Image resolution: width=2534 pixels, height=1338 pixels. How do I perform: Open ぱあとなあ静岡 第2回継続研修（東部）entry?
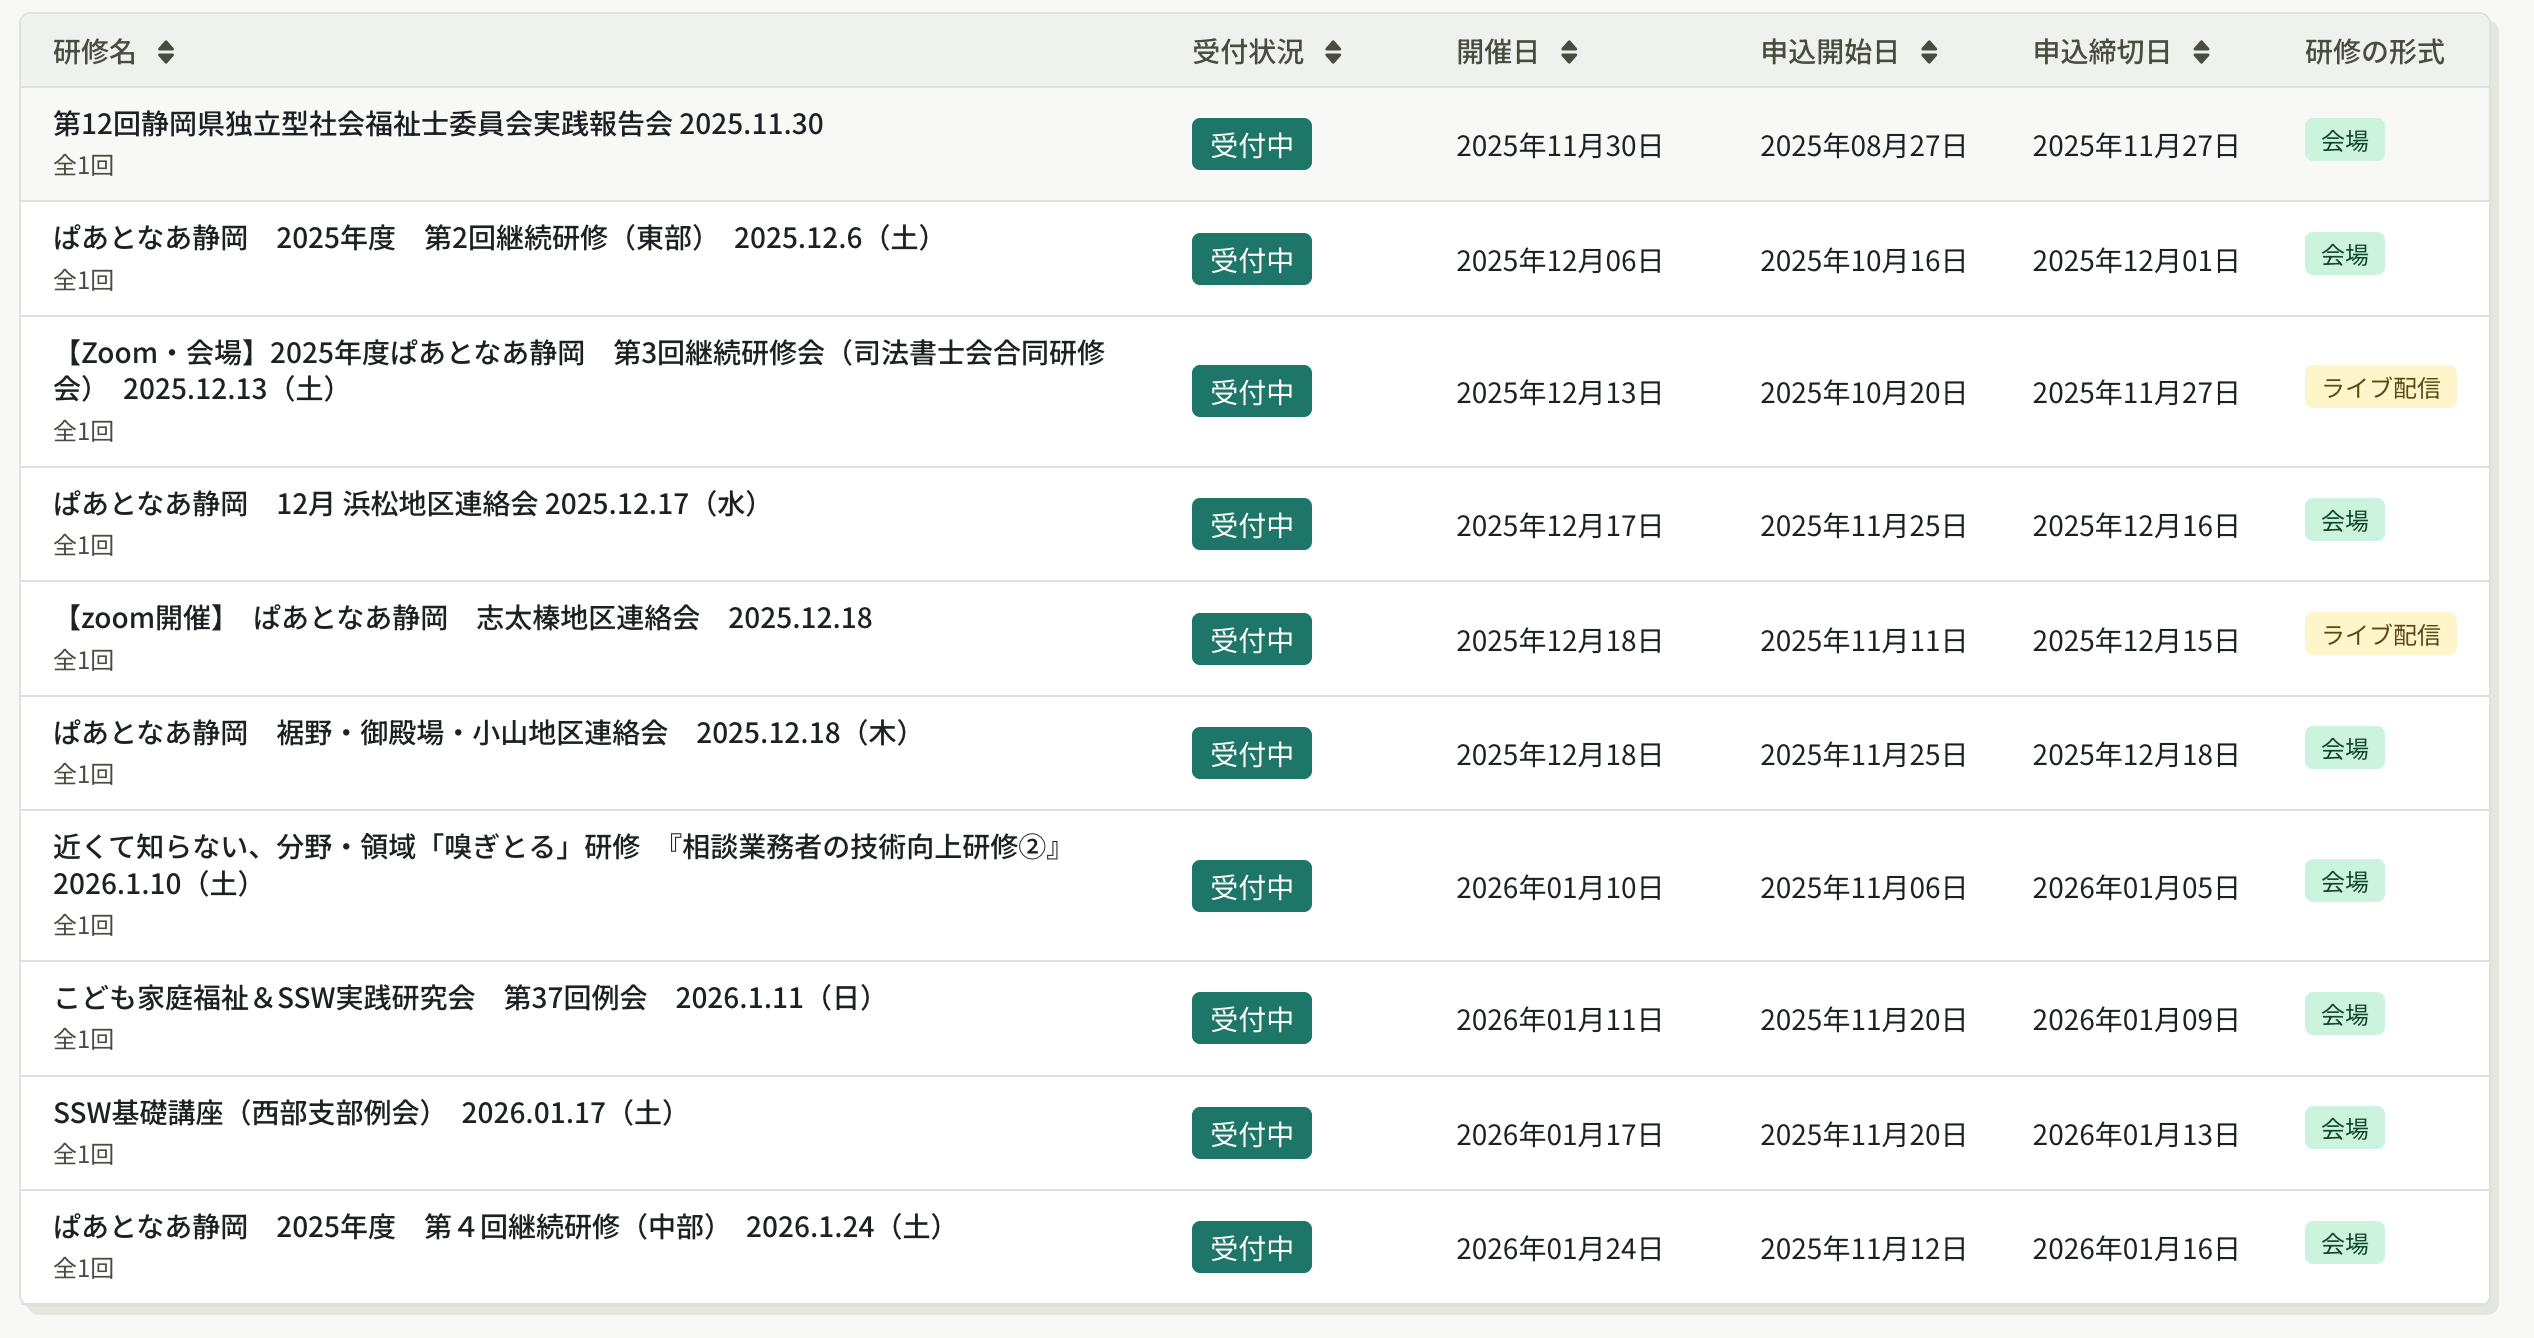[492, 238]
